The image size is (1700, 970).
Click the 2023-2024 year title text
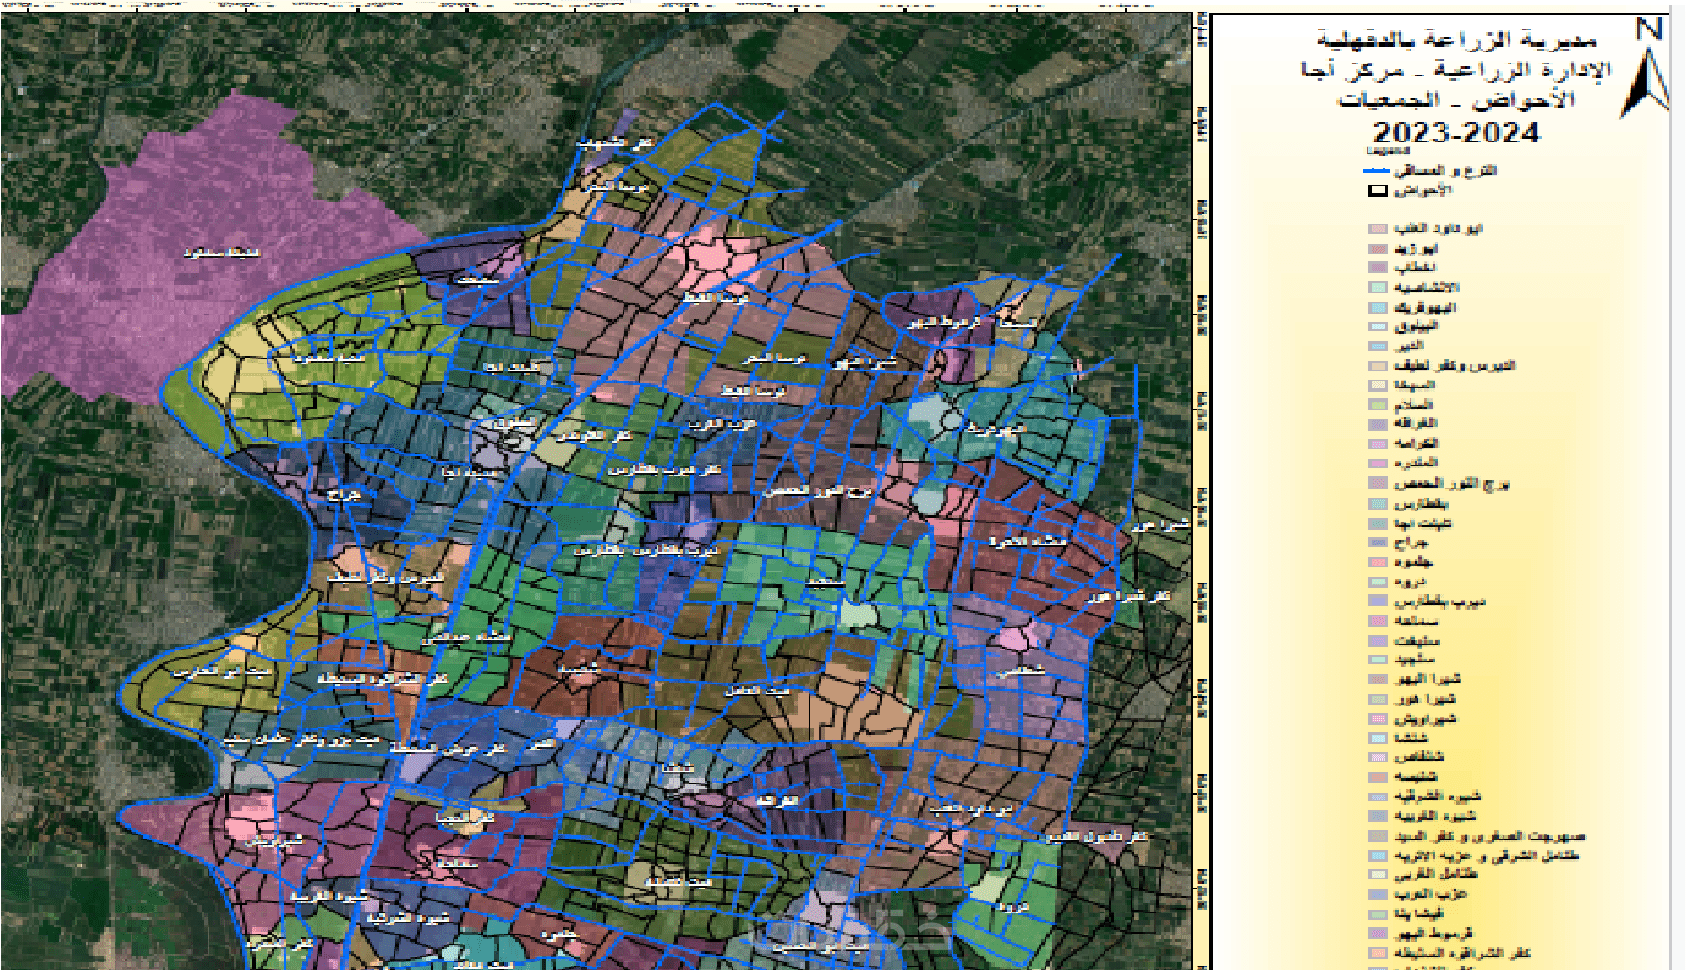pyautogui.click(x=1455, y=132)
